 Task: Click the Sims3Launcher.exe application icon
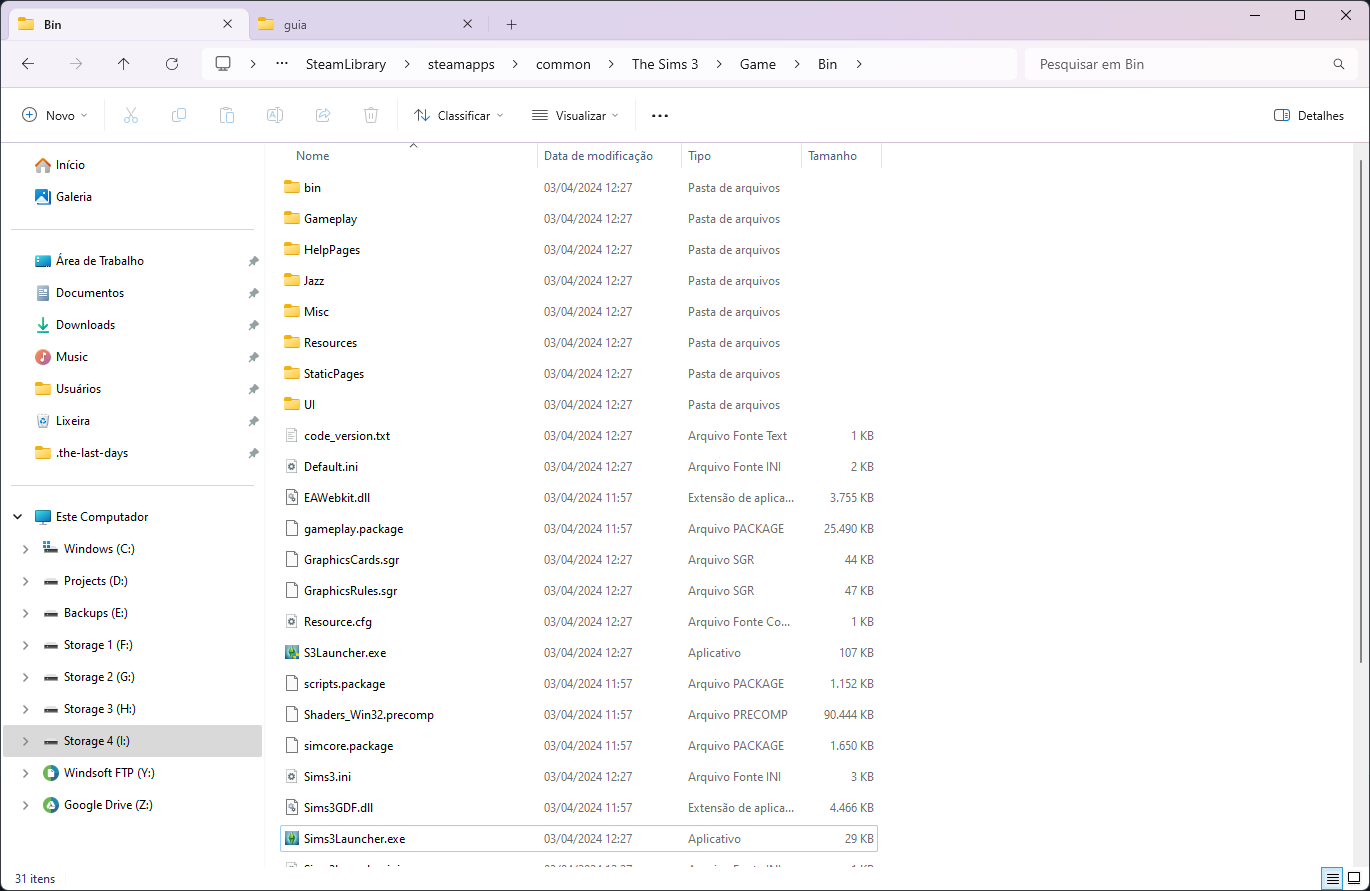coord(292,839)
